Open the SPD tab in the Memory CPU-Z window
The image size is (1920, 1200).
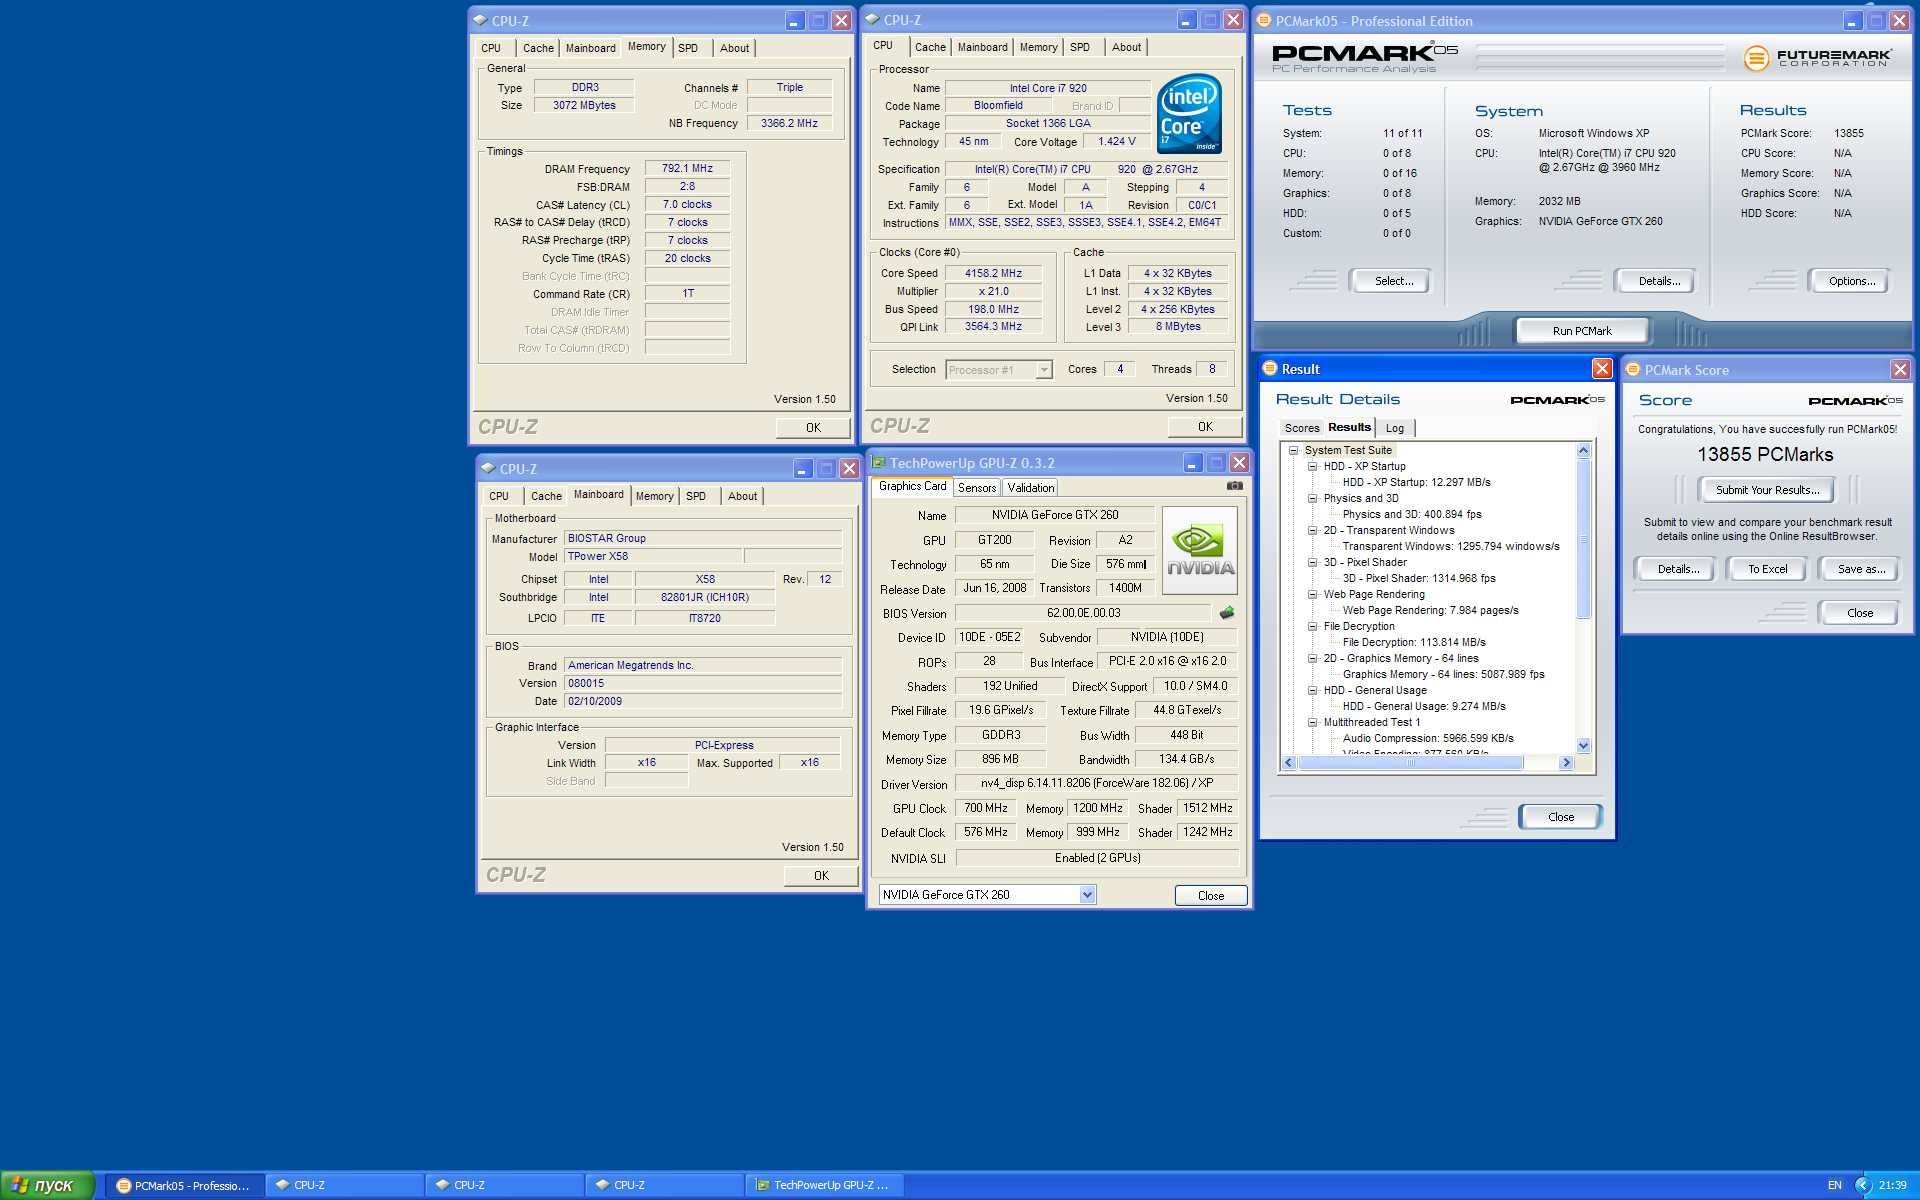click(x=688, y=48)
